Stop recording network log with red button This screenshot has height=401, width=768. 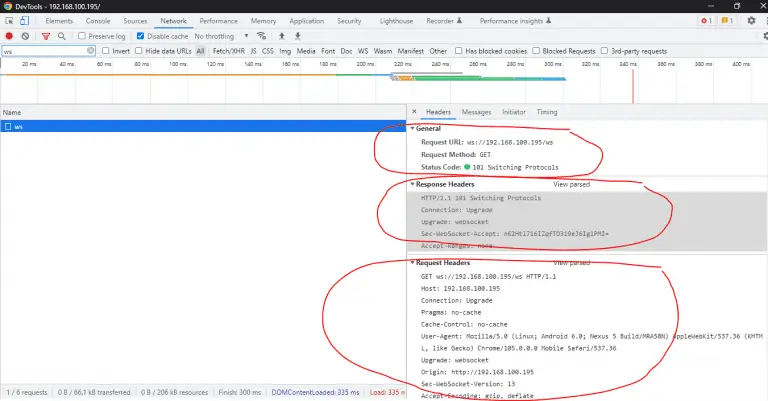point(9,36)
